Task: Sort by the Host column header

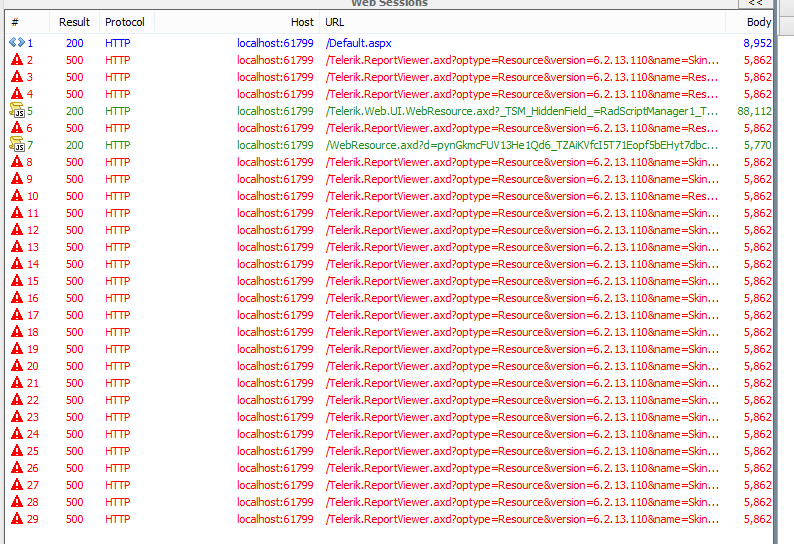Action: click(237, 22)
